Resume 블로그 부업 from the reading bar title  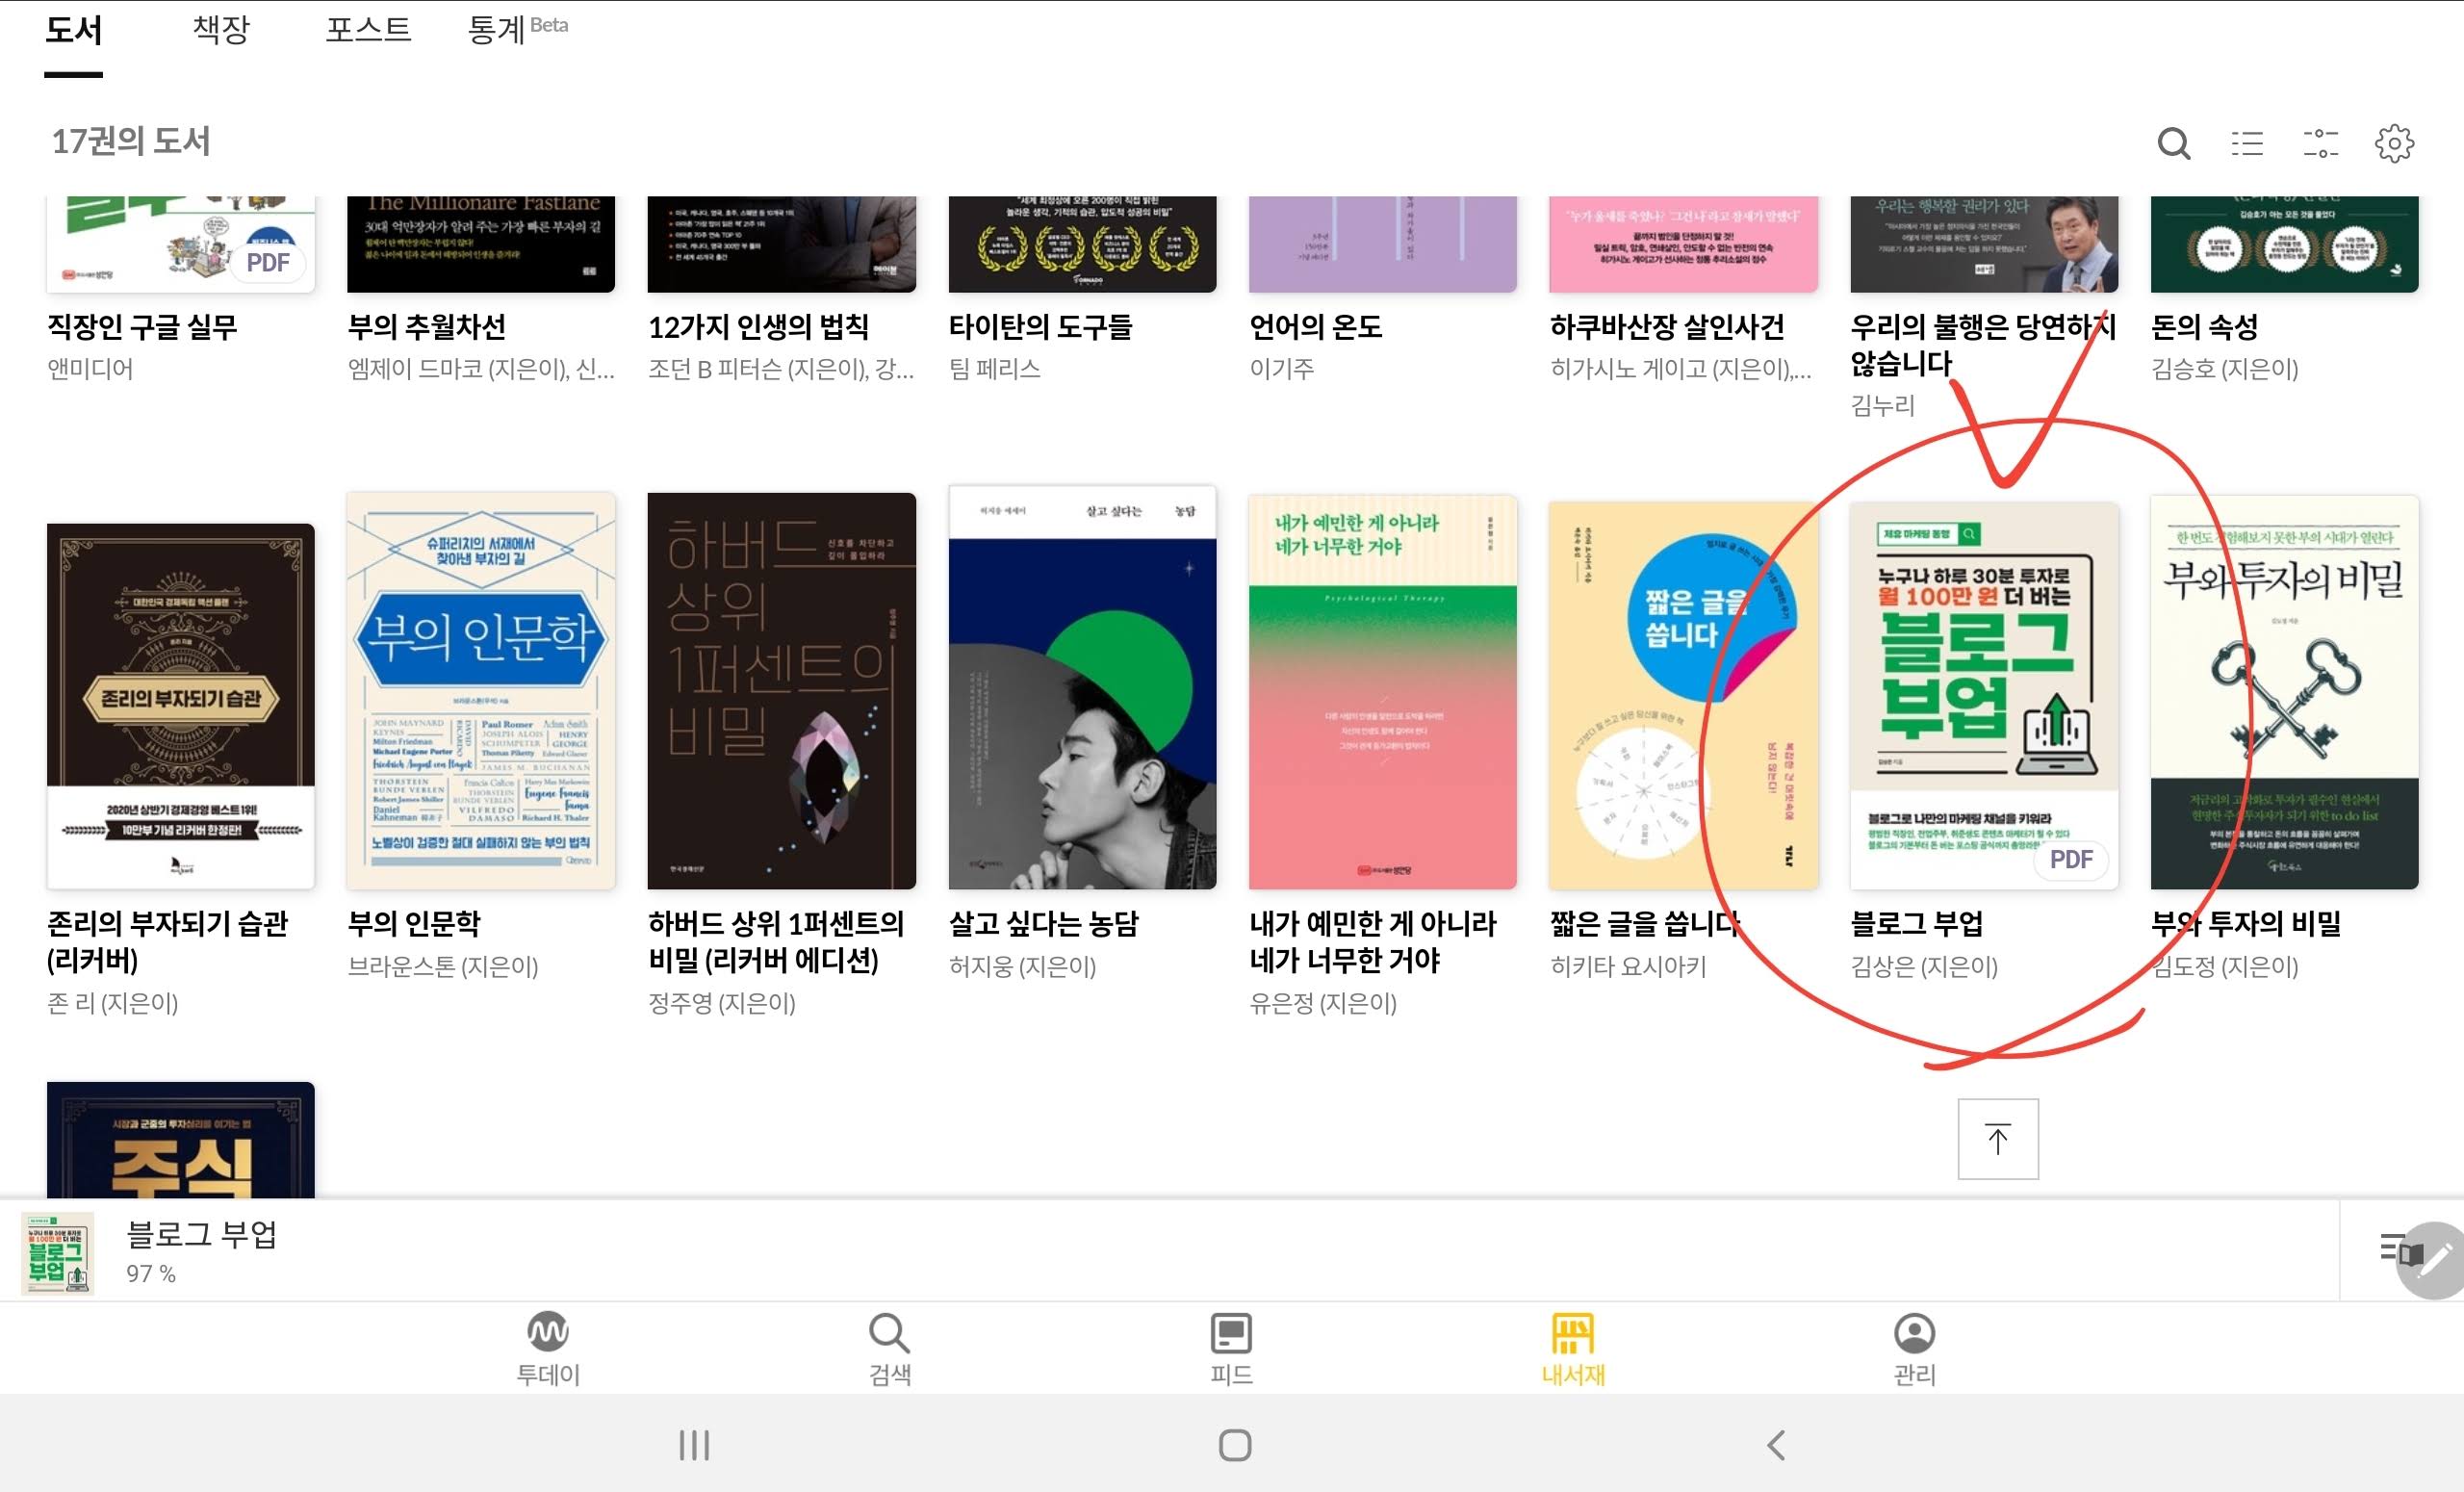click(x=201, y=1235)
